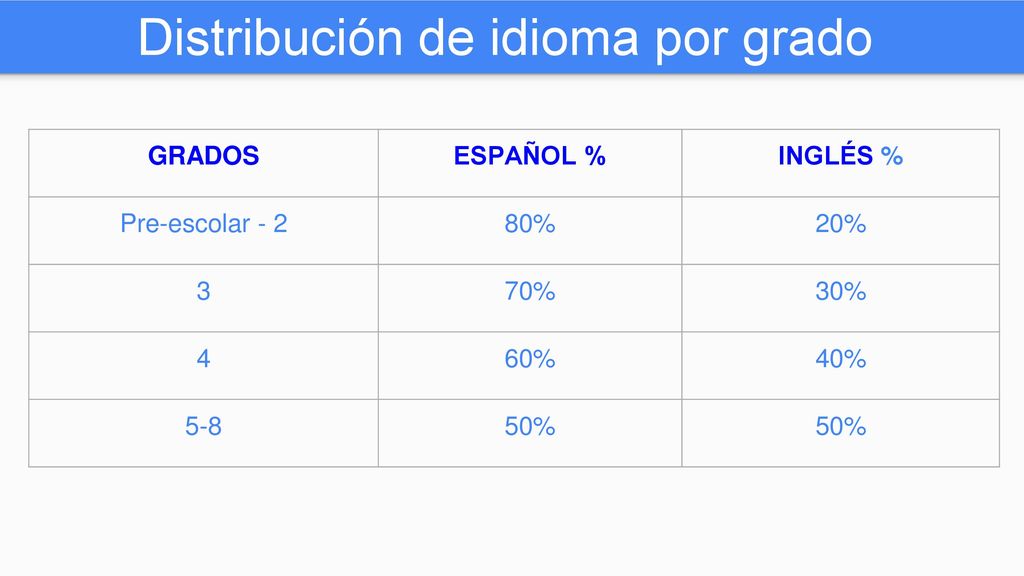1024x576 pixels.
Task: Click the word grado in the title
Action: pos(807,40)
